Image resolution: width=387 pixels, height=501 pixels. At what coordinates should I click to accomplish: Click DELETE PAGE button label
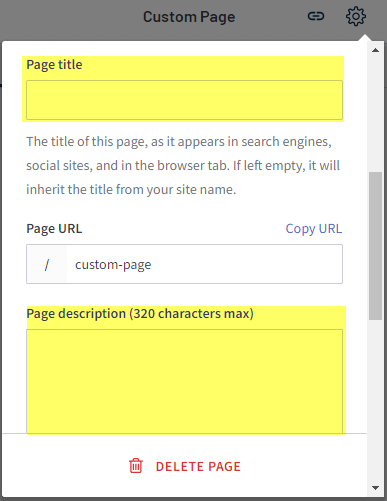click(x=198, y=466)
